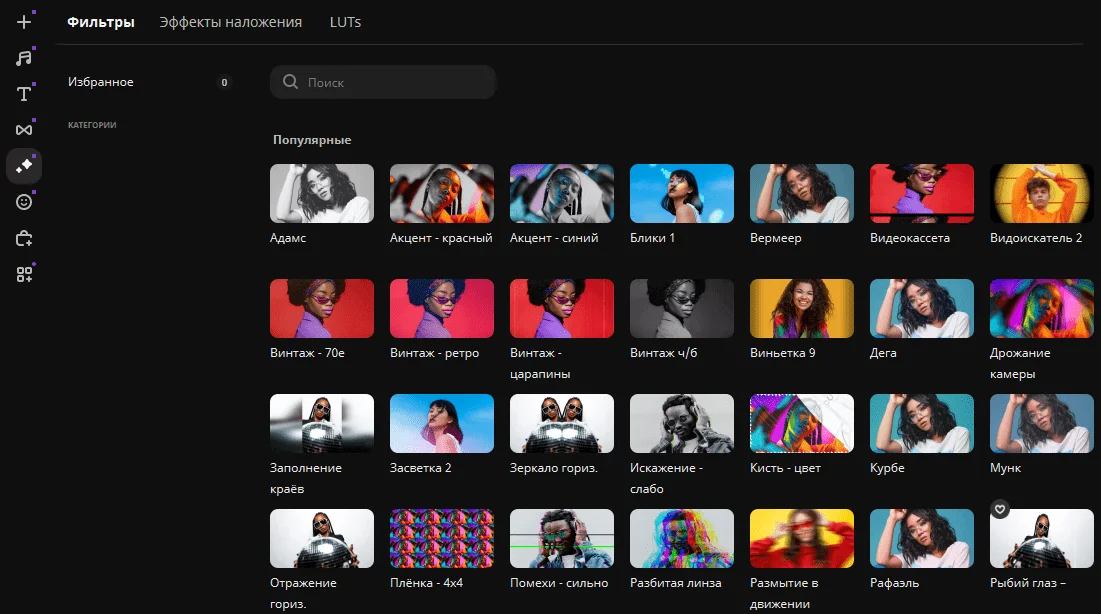Select the Рыбий глаз filter thumbnail
This screenshot has height=614, width=1101.
(x=1042, y=538)
